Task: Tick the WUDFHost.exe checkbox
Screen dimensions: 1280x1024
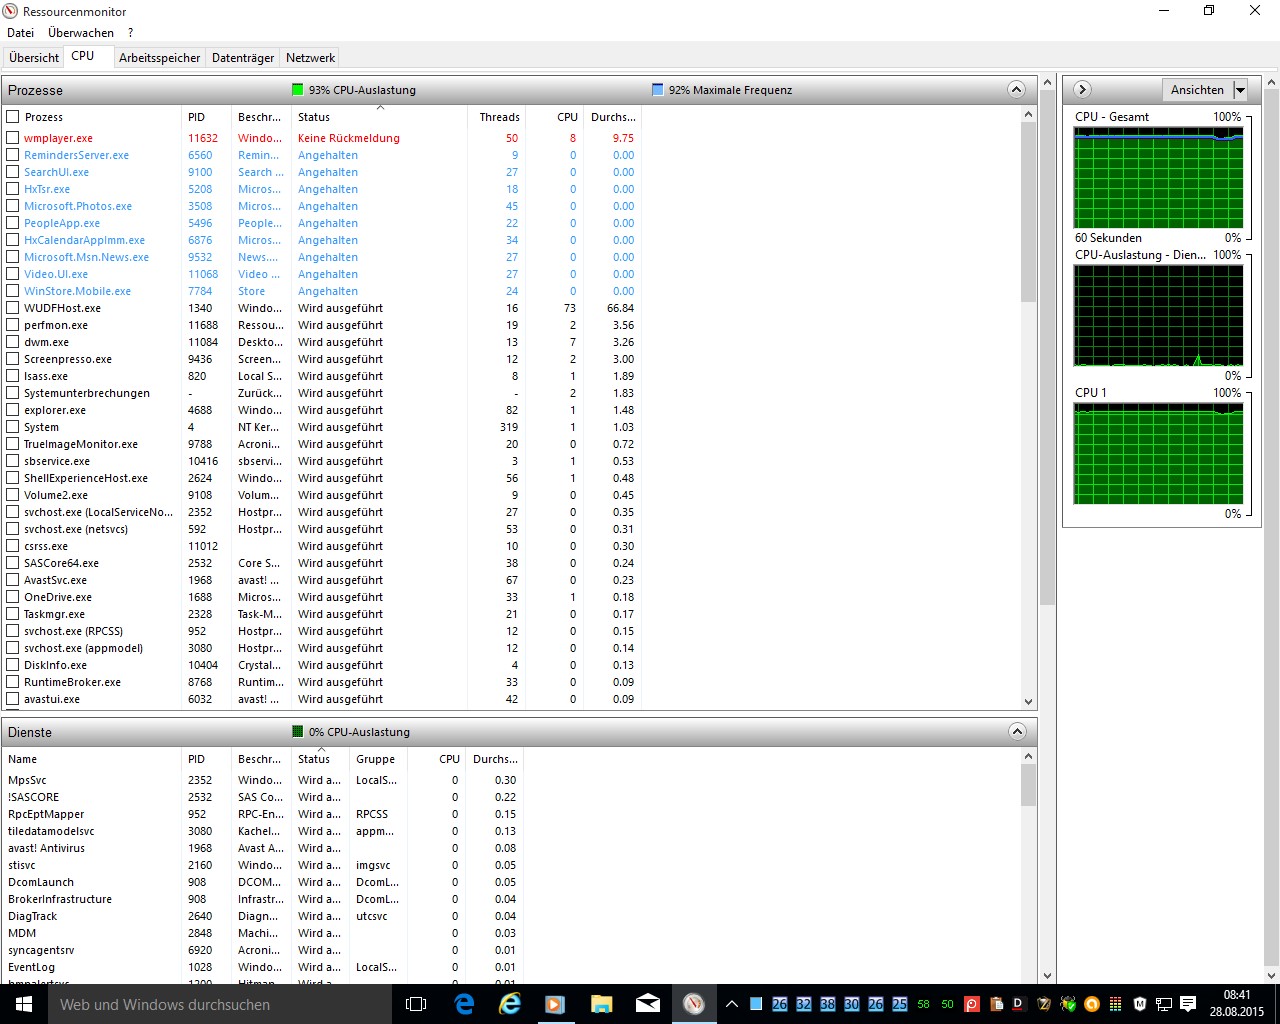Action: point(13,308)
